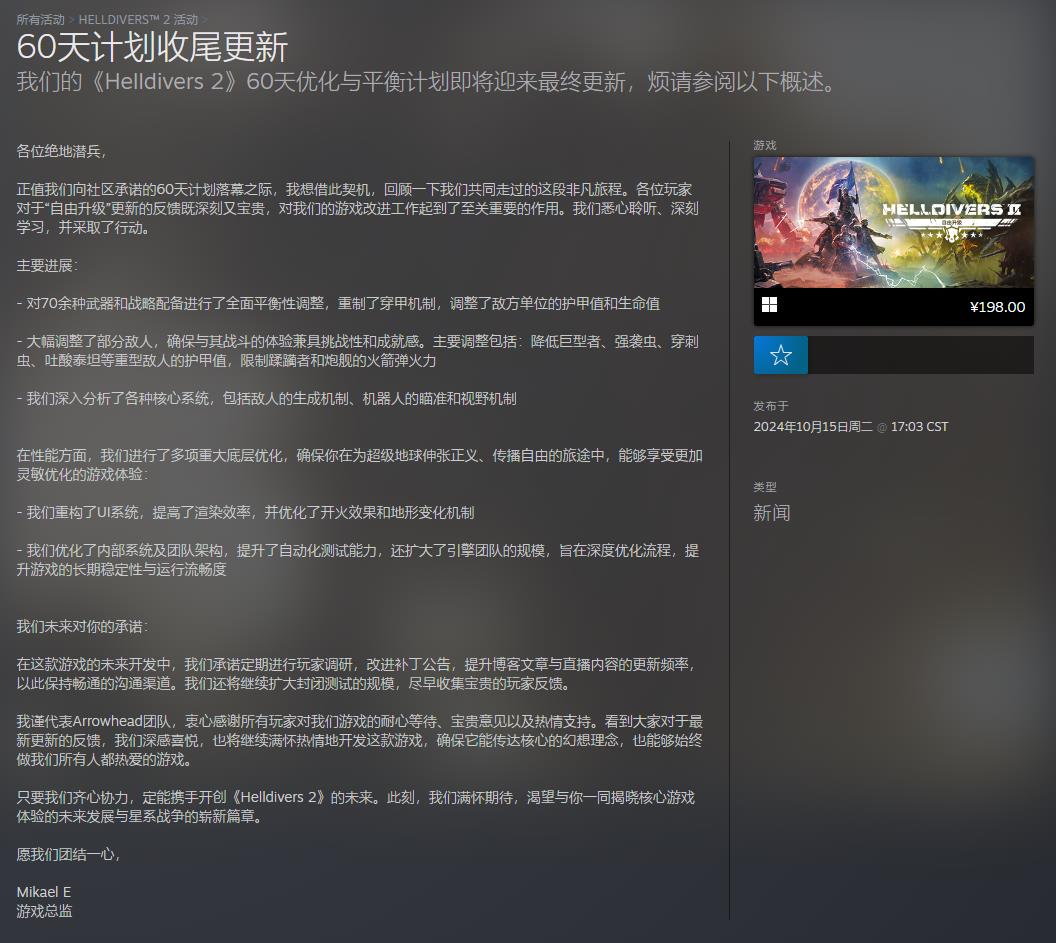Toggle following this game via the star button
This screenshot has height=943, width=1056.
pos(780,354)
